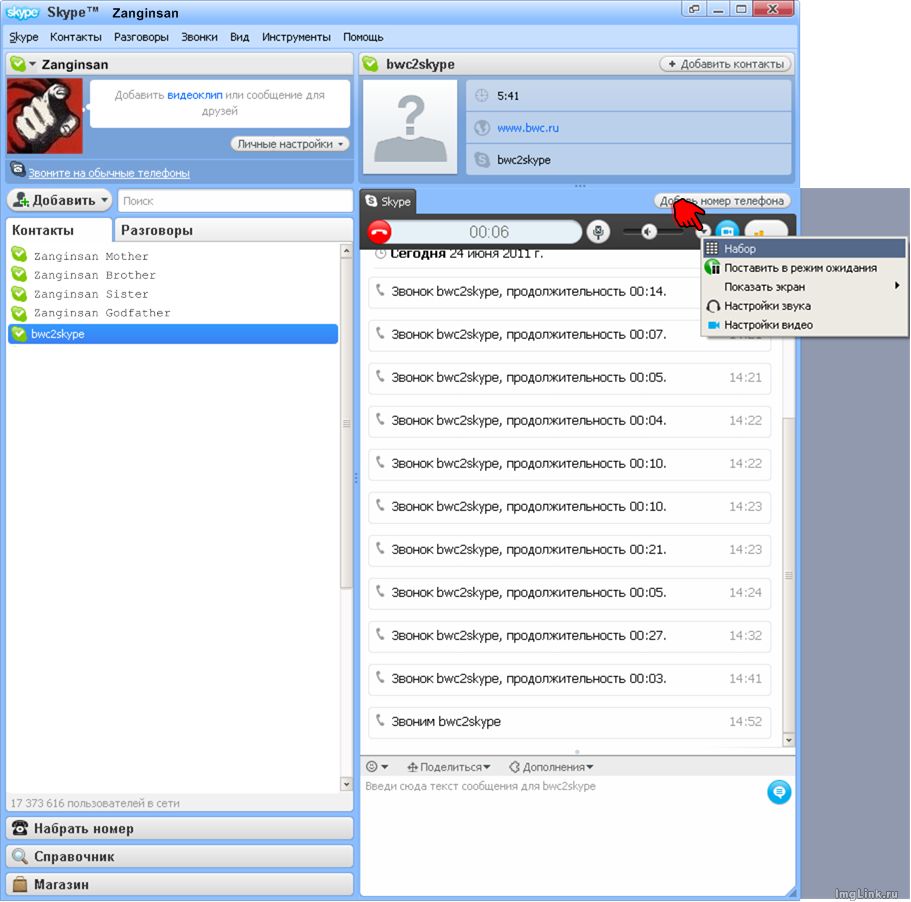Open Zanginsan status dropdown arrow
911x902 pixels.
(33, 64)
